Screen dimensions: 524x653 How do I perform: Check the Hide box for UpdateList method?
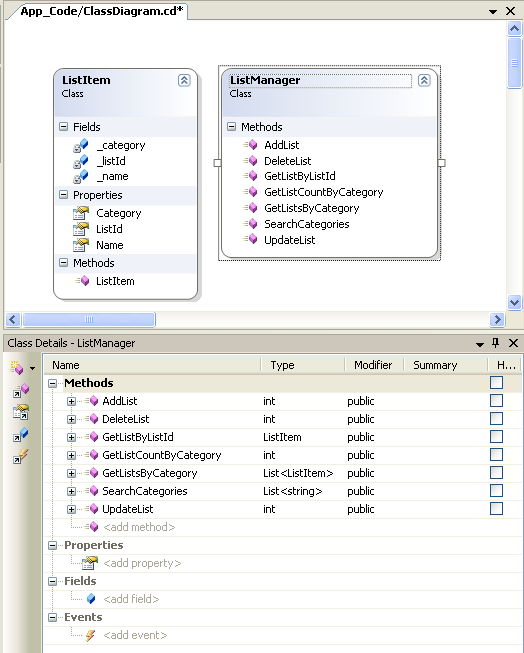tap(496, 508)
